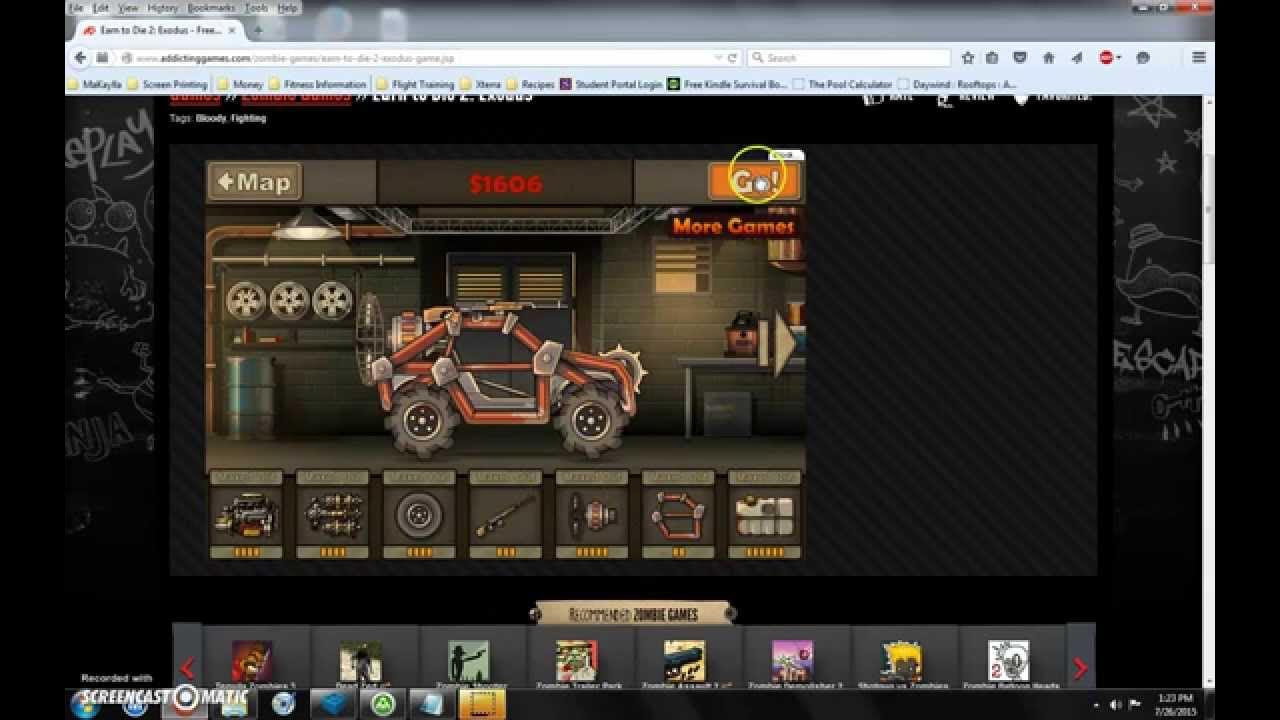This screenshot has width=1280, height=720.
Task: Click the browser Search field
Action: click(850, 58)
